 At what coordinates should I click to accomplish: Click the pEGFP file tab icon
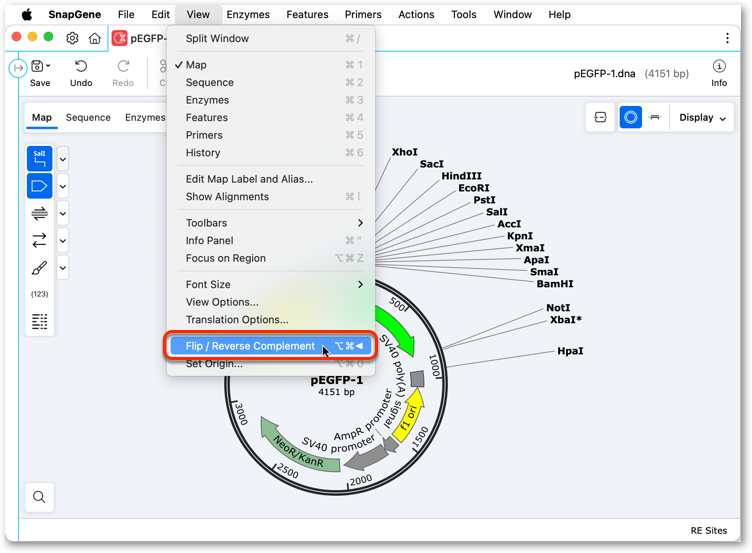(x=119, y=38)
